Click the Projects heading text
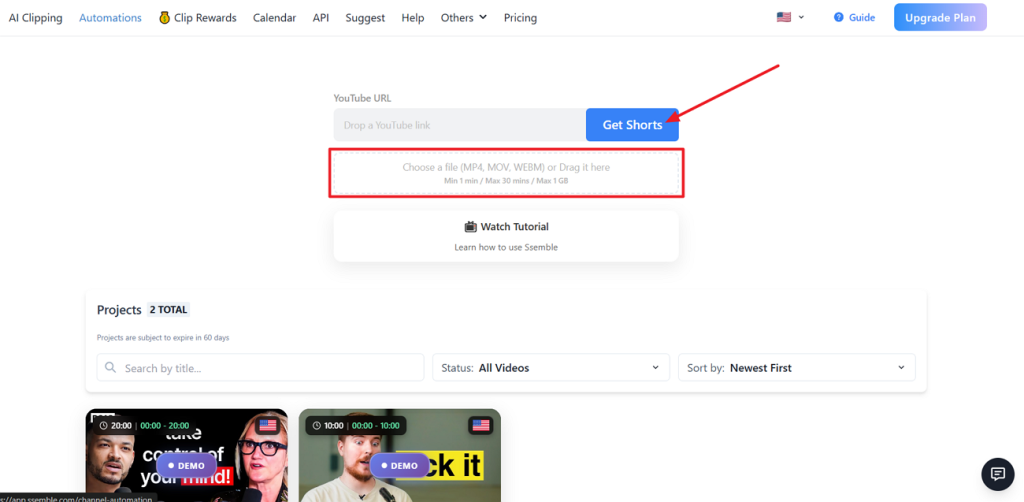The width and height of the screenshot is (1024, 502). tap(119, 309)
